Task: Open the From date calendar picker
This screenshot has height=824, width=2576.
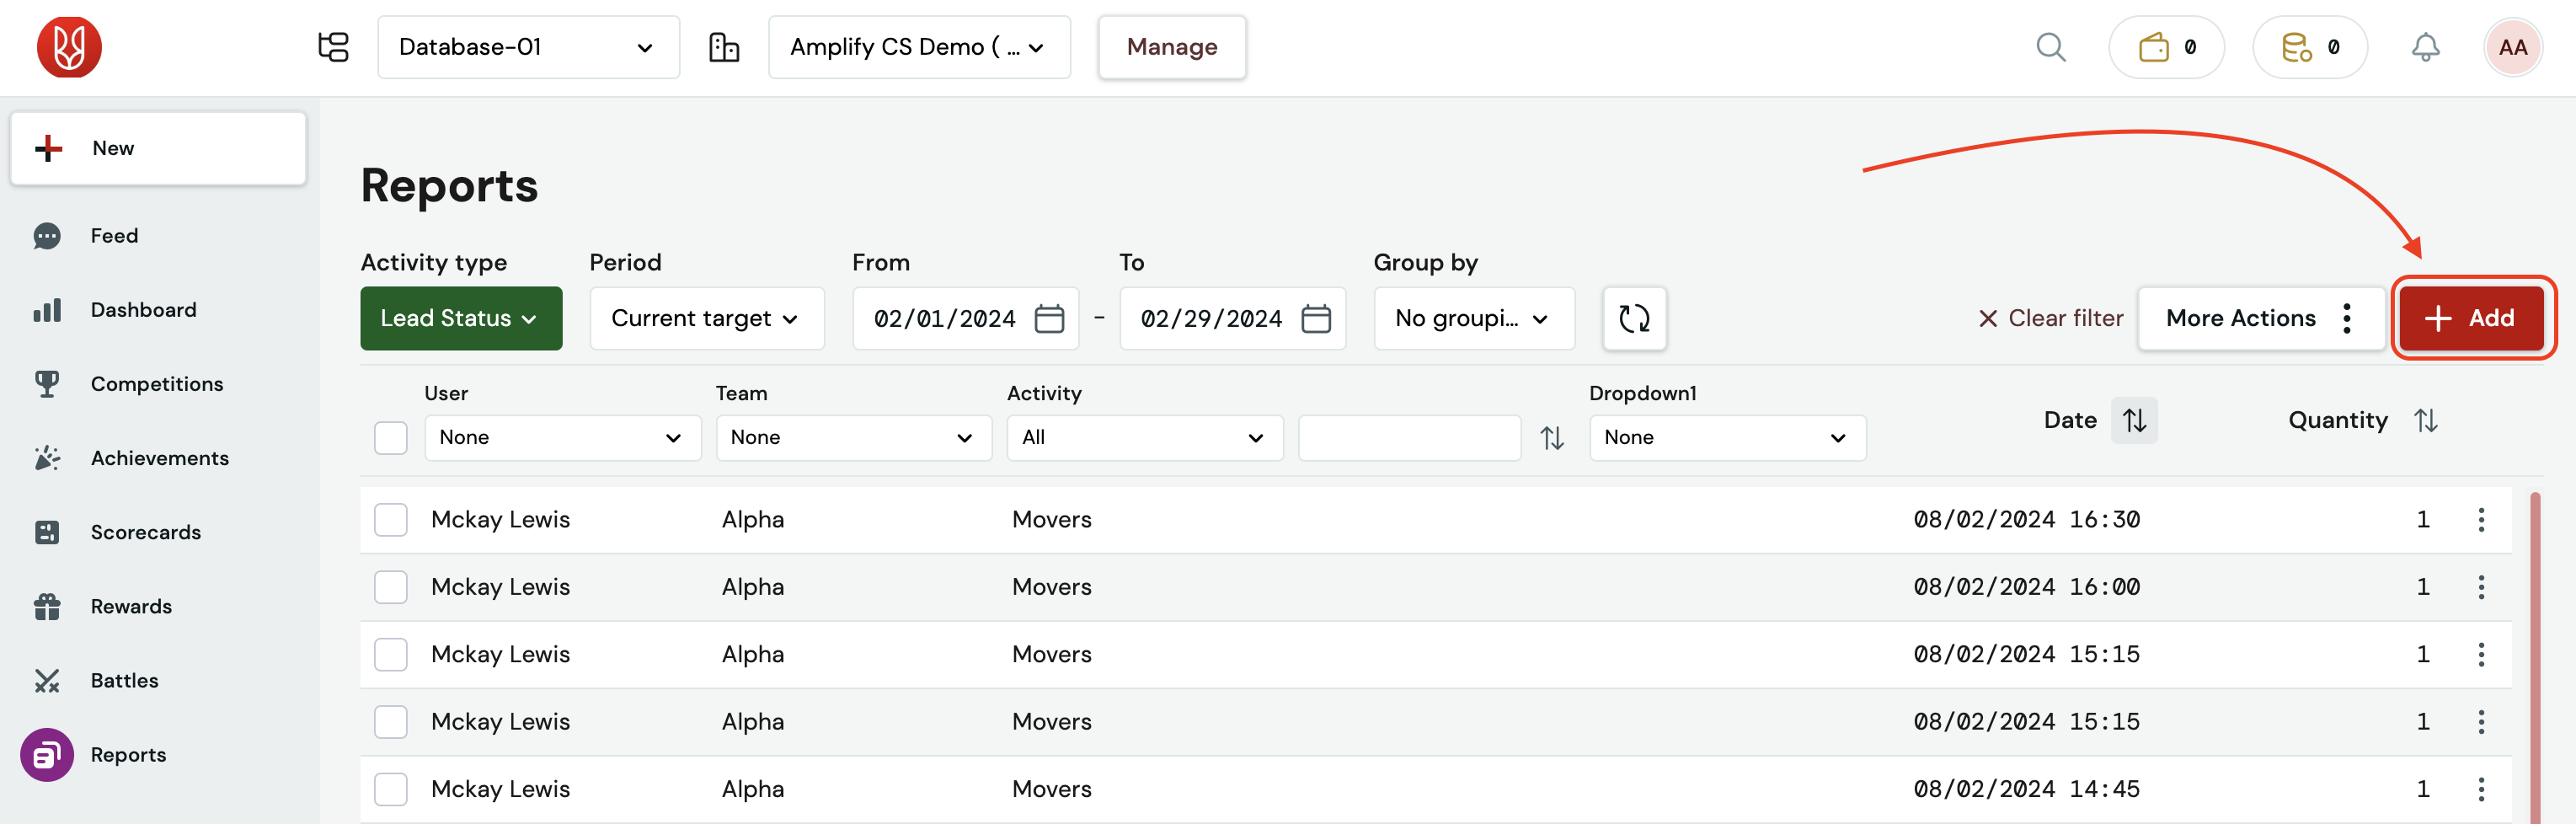Action: [1049, 318]
